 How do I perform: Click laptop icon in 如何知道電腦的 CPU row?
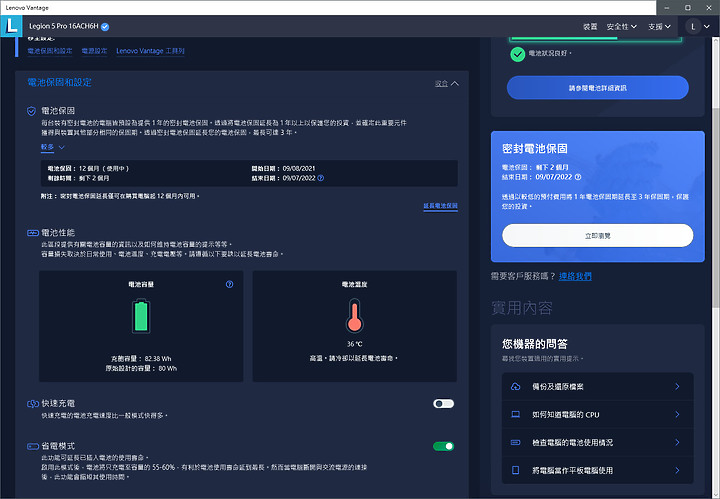coord(516,415)
